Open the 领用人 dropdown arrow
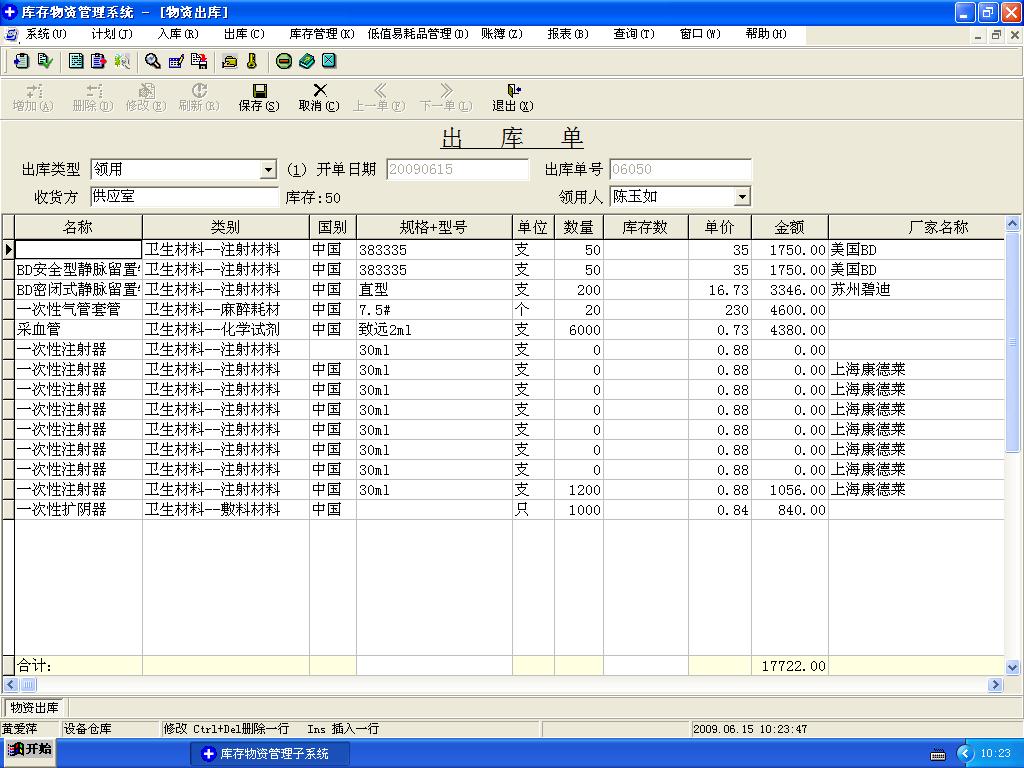Screen dimensions: 1024x768 (742, 197)
